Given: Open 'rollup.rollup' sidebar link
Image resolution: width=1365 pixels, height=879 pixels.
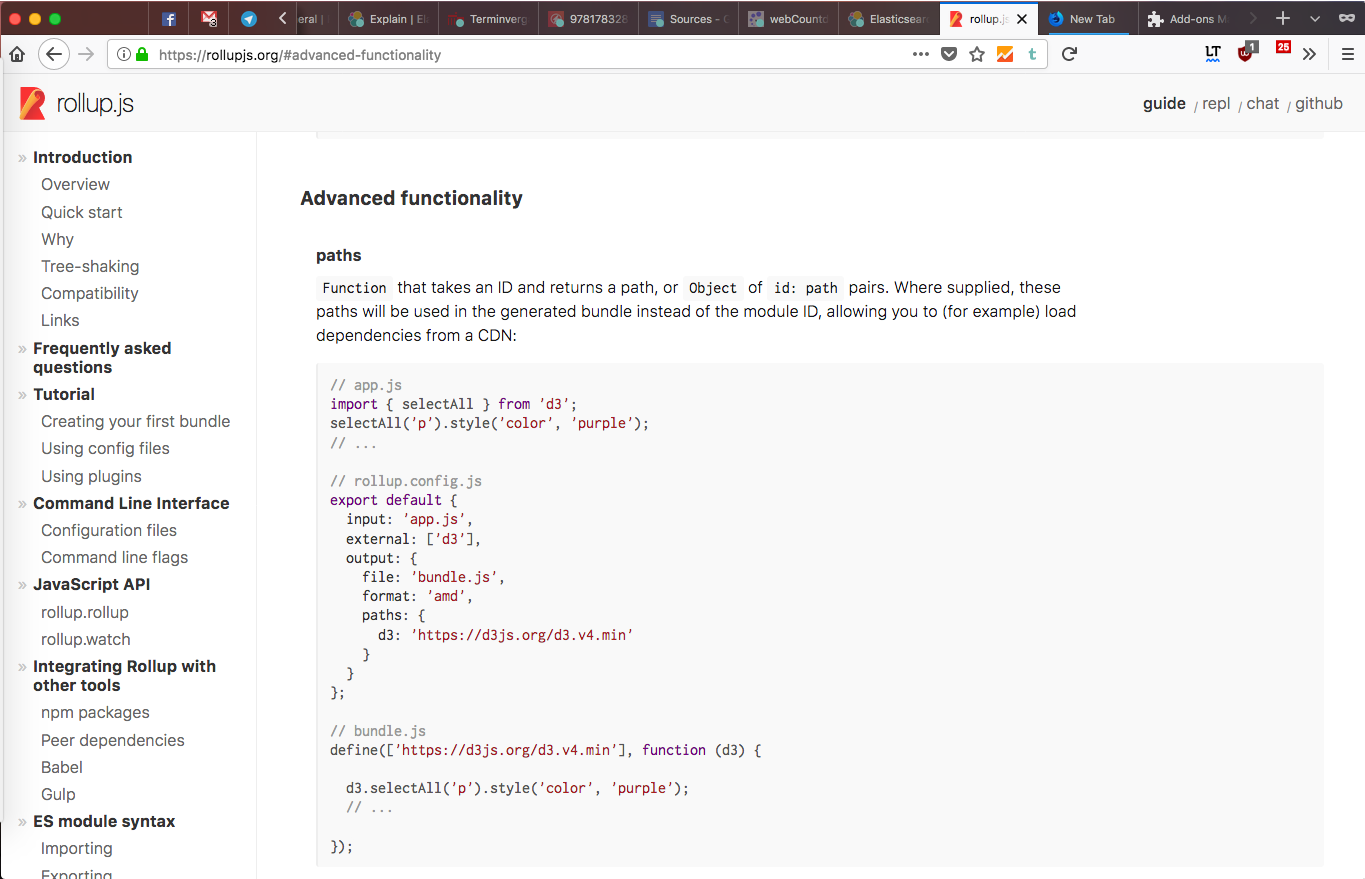Looking at the screenshot, I should pyautogui.click(x=84, y=612).
